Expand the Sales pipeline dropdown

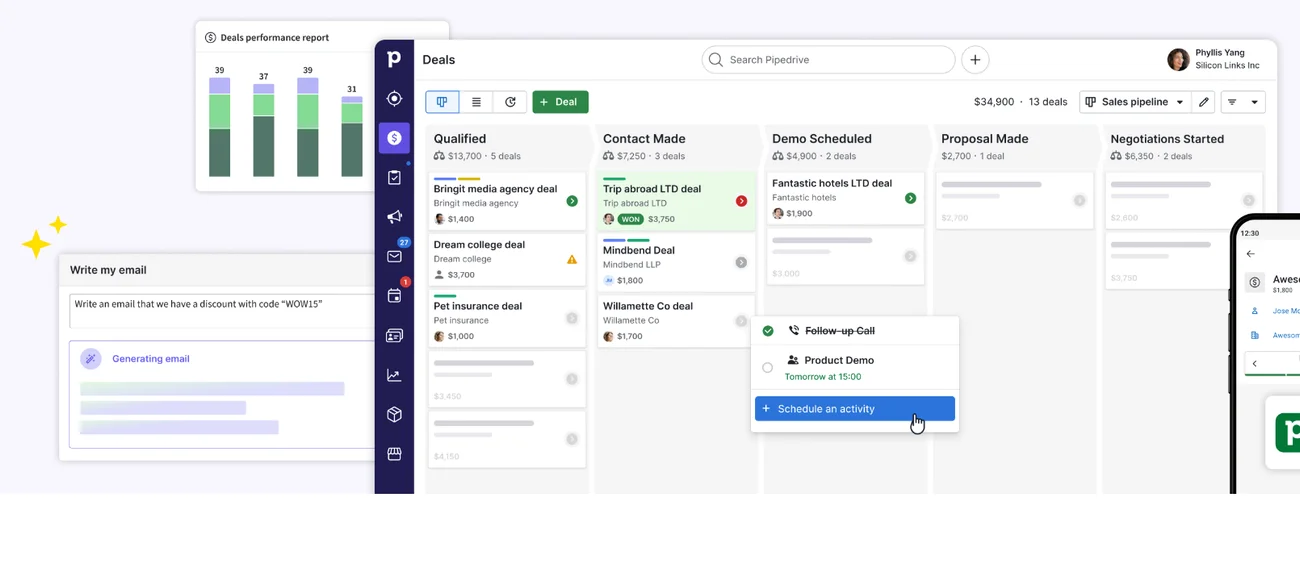(1134, 102)
